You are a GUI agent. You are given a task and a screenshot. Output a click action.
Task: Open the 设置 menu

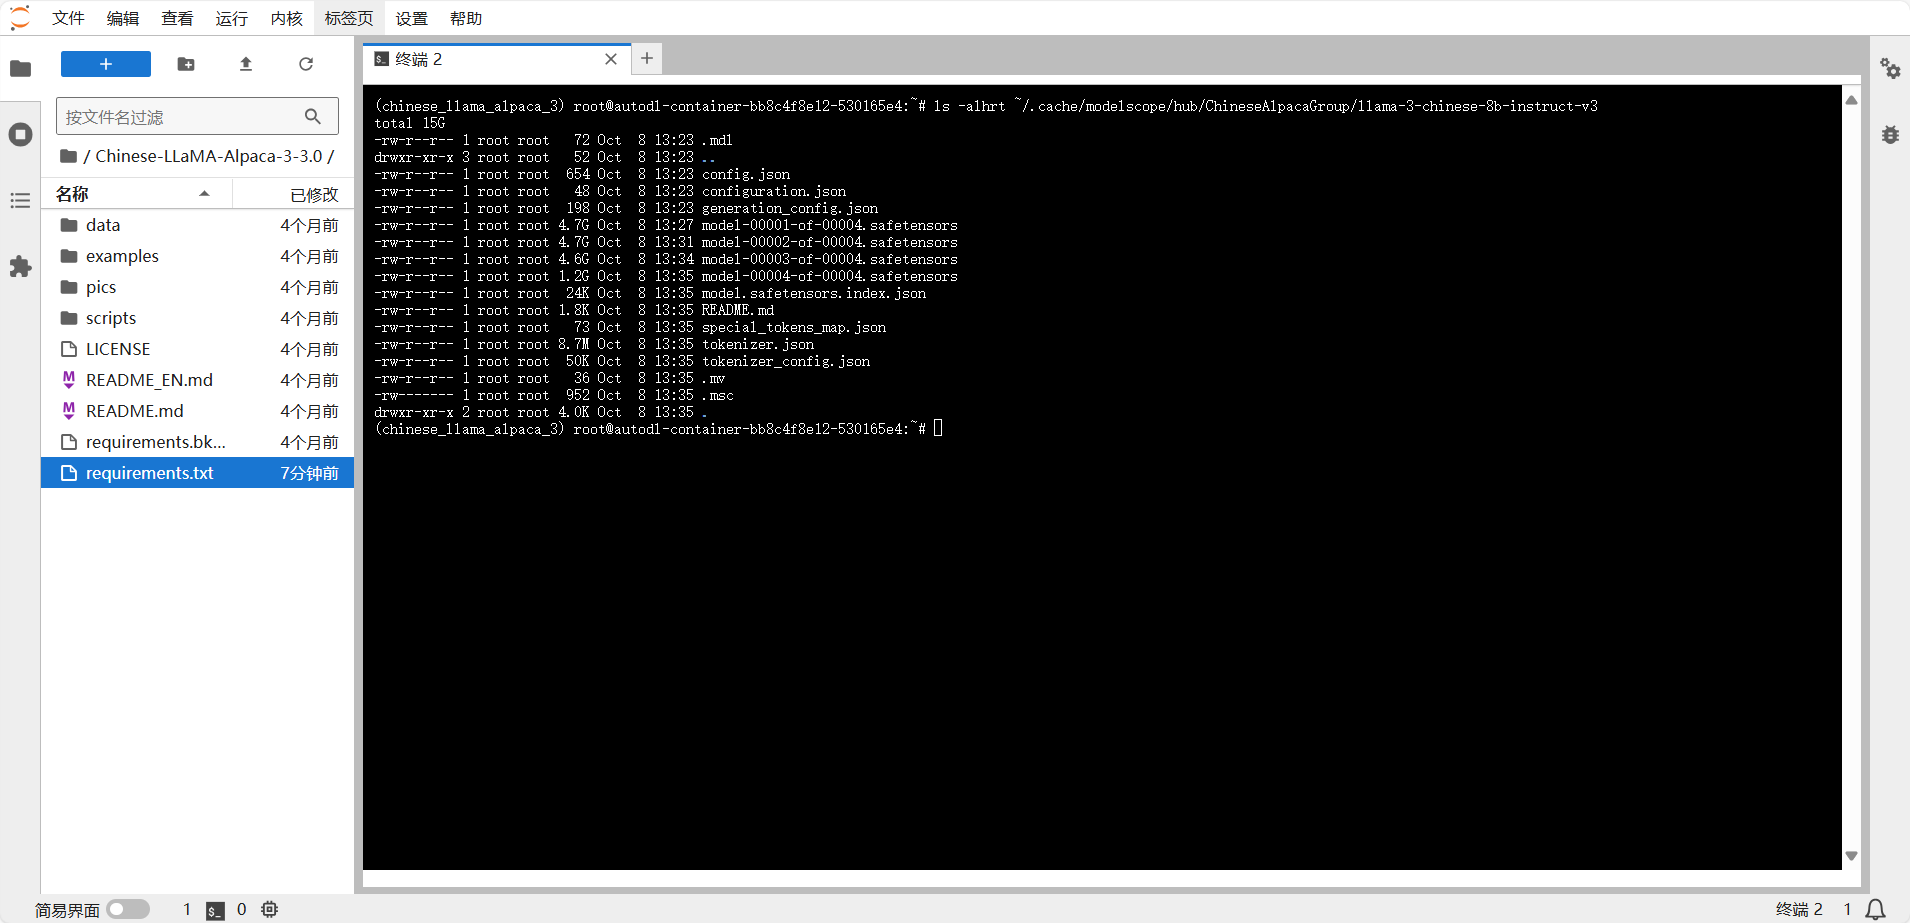(x=411, y=18)
